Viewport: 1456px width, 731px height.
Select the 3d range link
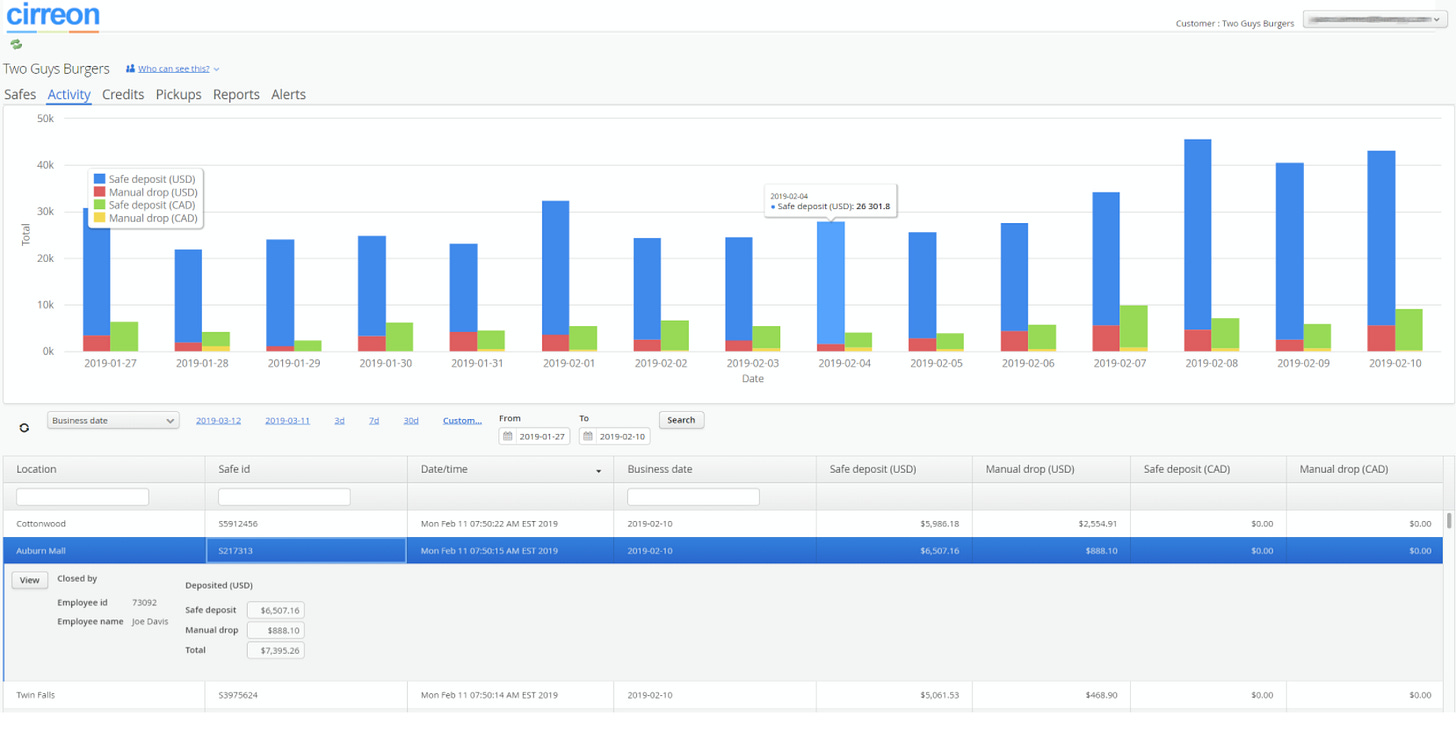339,421
